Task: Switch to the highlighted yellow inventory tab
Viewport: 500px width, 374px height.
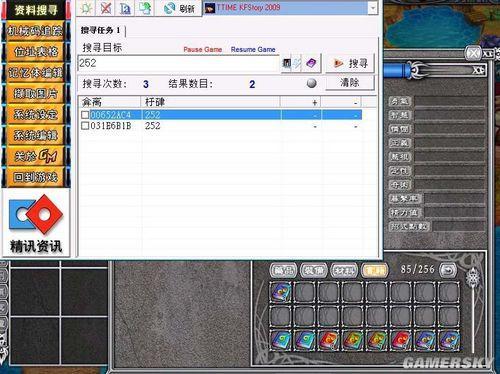Action: (375, 270)
